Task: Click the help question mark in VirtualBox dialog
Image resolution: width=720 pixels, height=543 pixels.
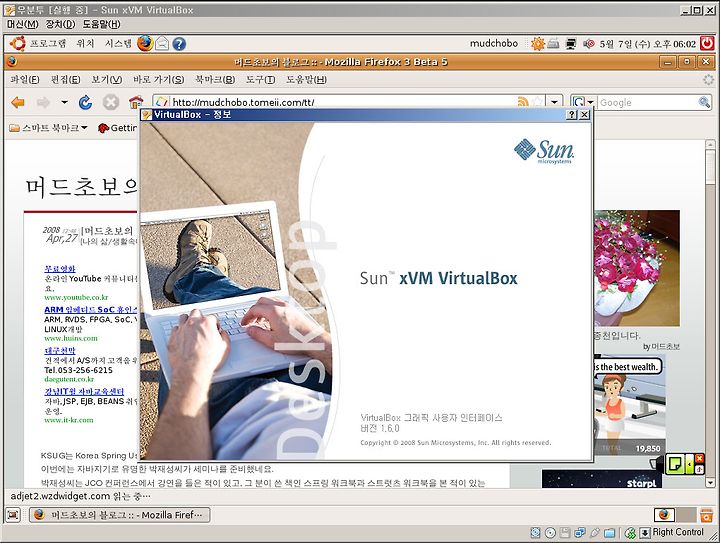Action: [571, 115]
